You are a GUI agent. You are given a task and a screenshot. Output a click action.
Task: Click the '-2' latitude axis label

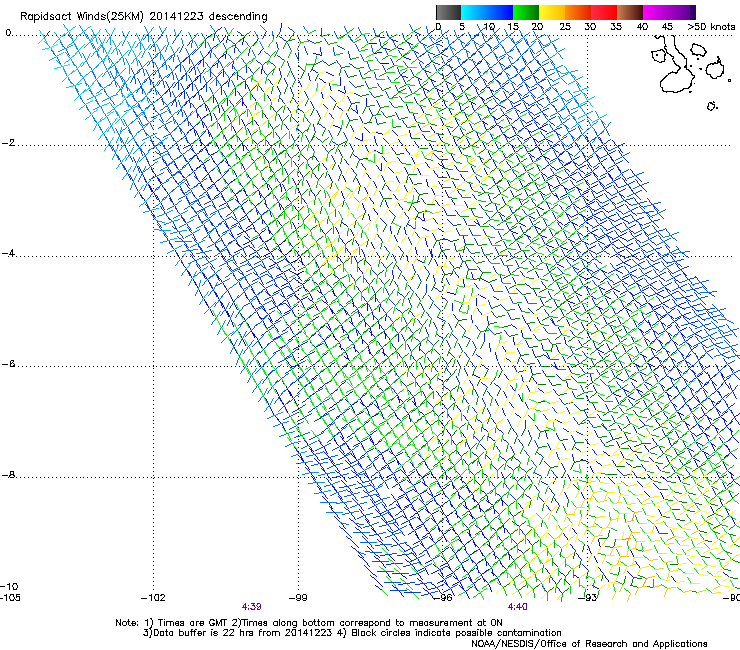point(8,143)
